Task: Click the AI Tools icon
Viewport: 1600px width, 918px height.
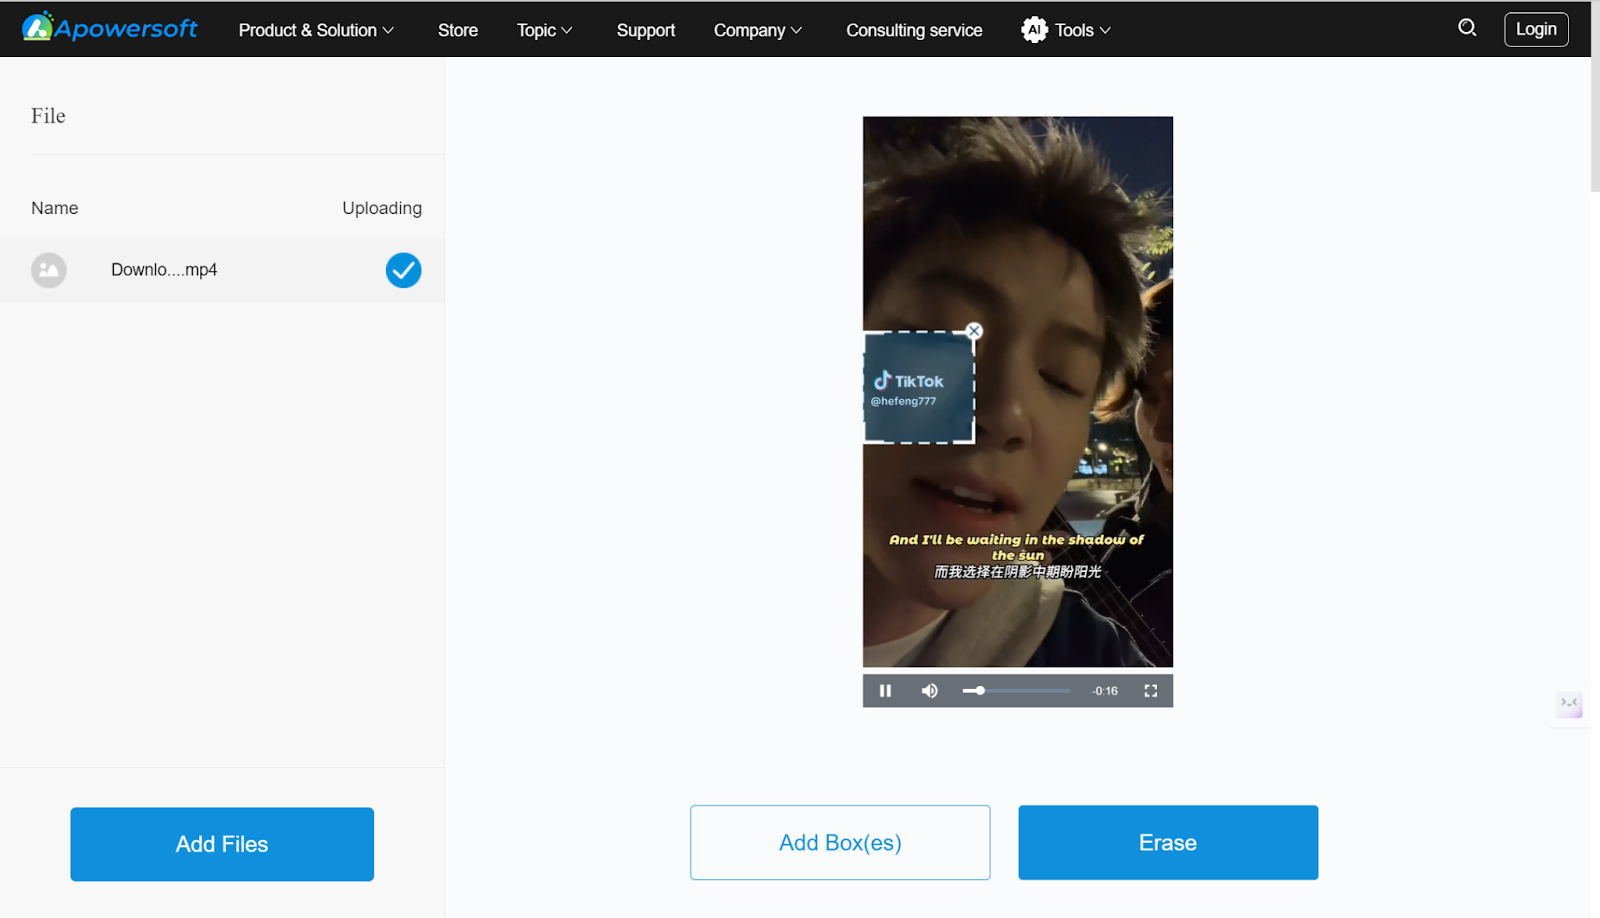Action: tap(1034, 30)
